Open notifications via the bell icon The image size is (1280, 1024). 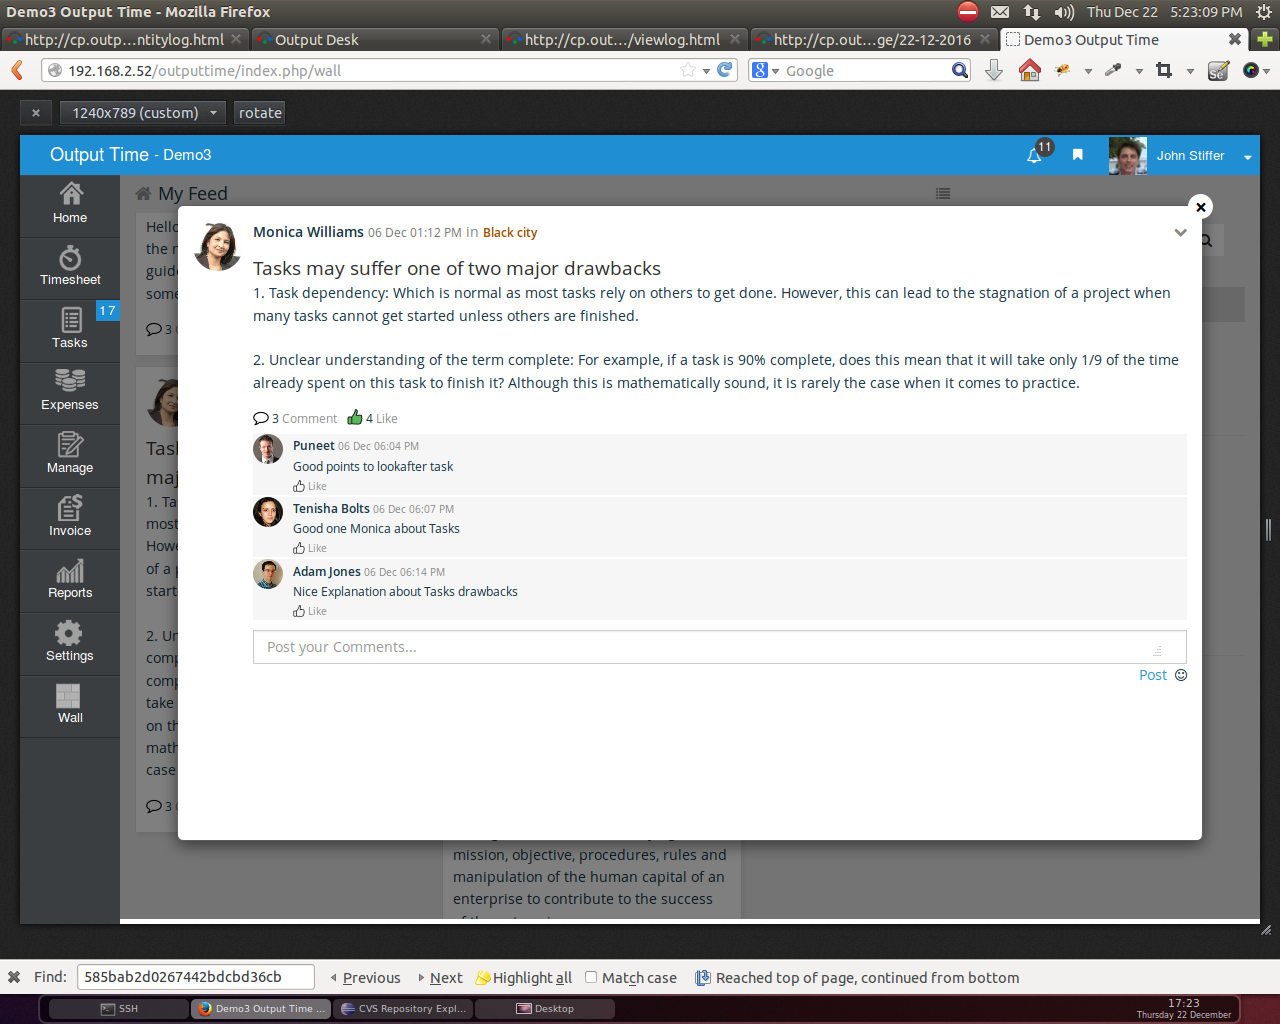pyautogui.click(x=1033, y=156)
